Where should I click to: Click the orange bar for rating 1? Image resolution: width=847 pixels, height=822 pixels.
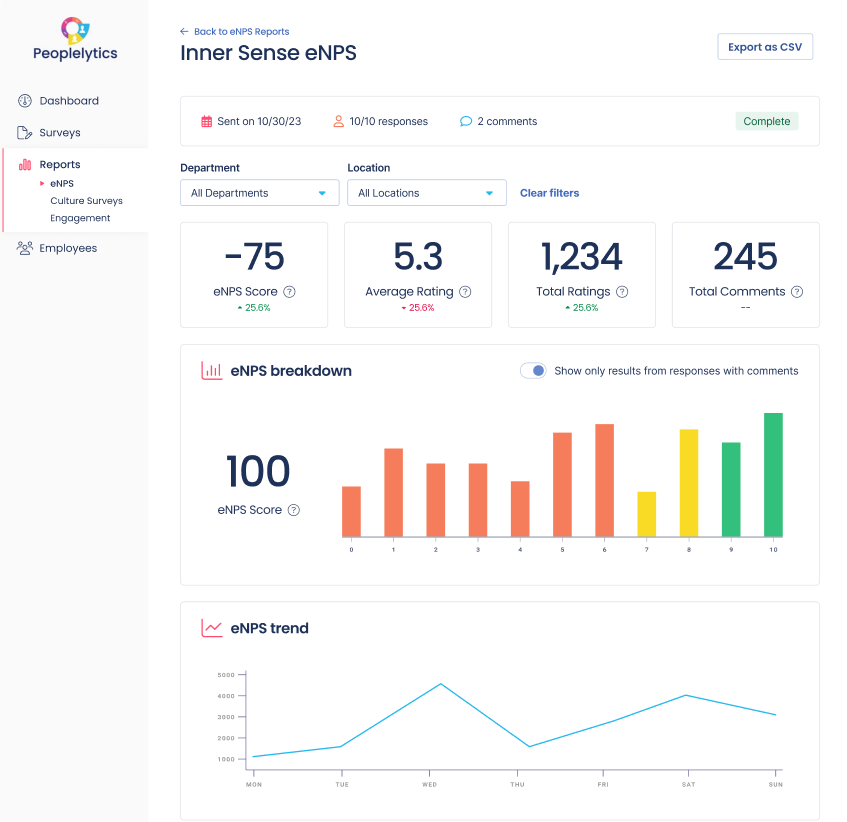393,493
